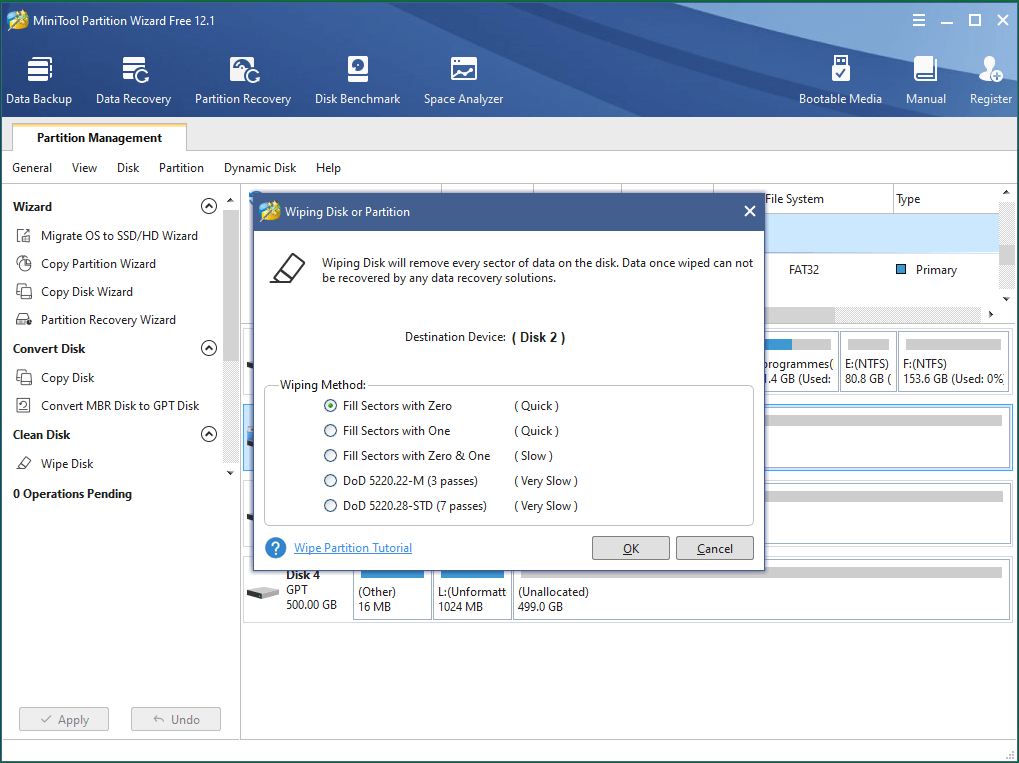Click the blue Primary type swatch
The height and width of the screenshot is (763, 1019).
tap(901, 269)
